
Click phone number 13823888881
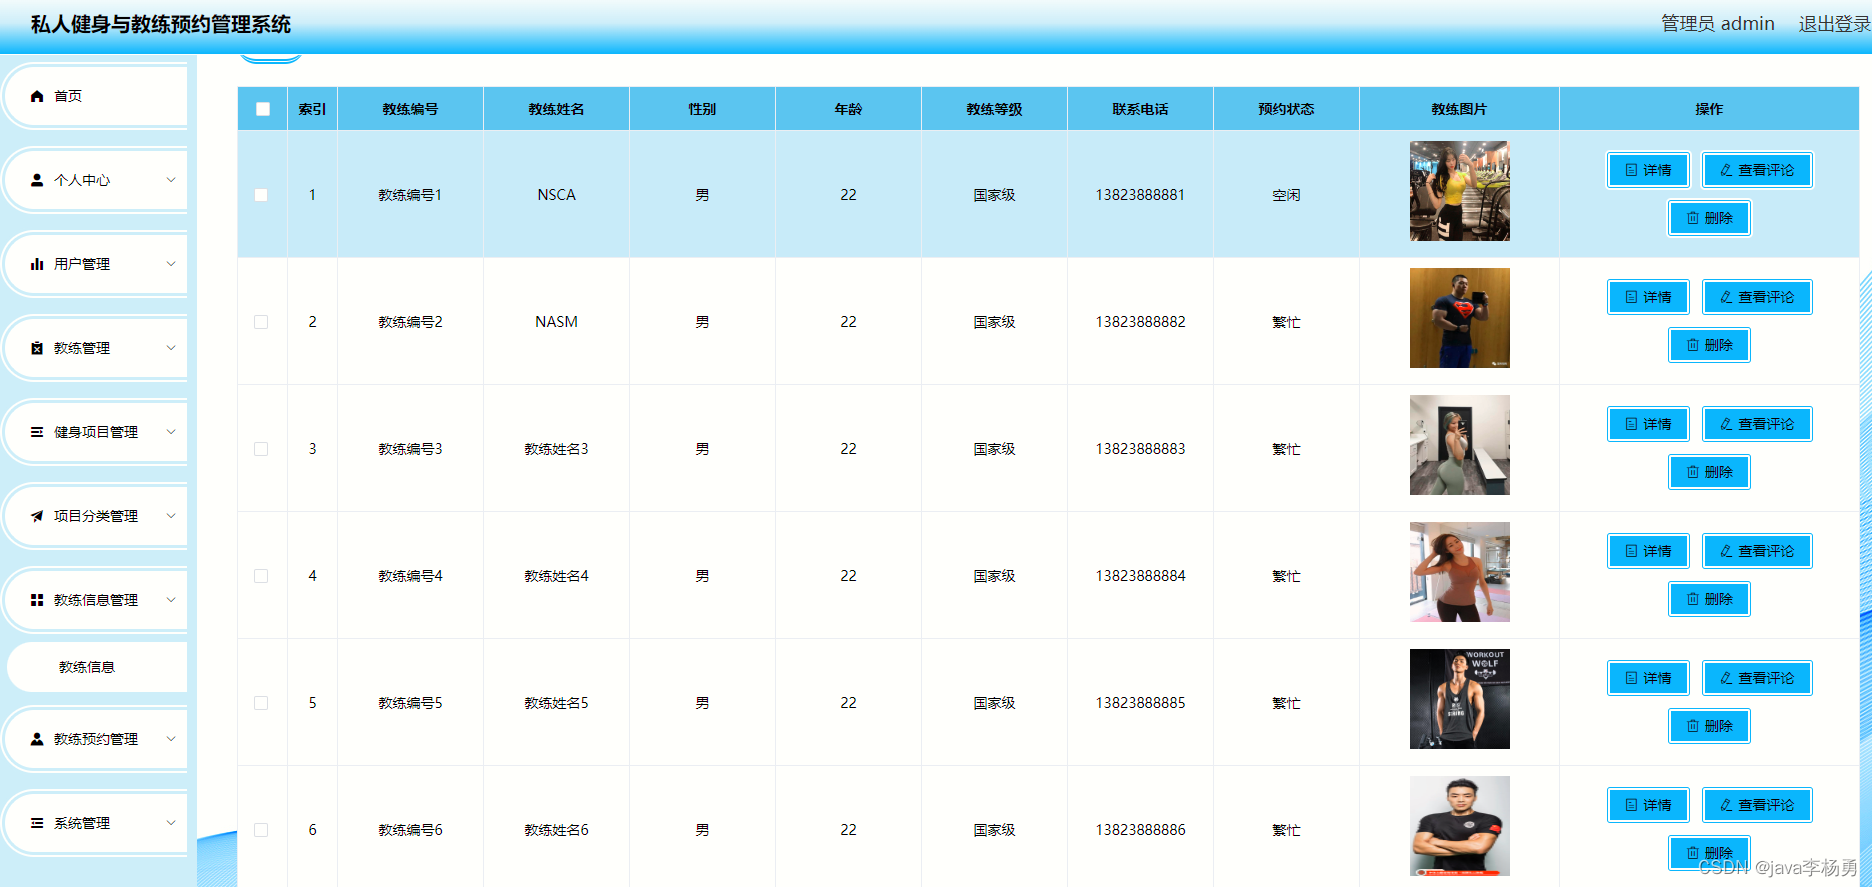pyautogui.click(x=1140, y=195)
